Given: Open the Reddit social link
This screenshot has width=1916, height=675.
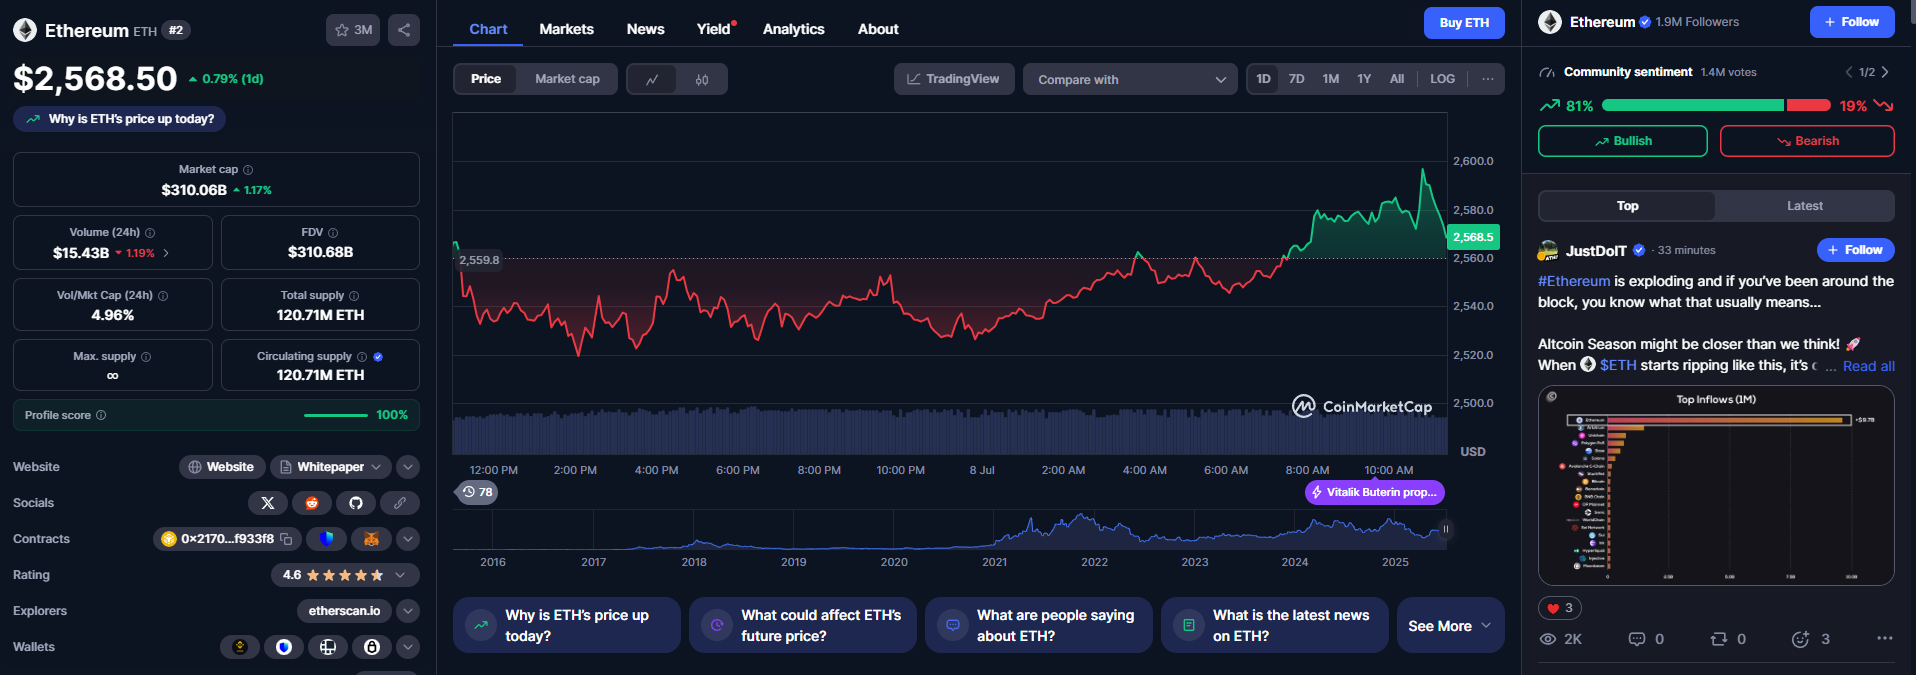Looking at the screenshot, I should point(312,503).
